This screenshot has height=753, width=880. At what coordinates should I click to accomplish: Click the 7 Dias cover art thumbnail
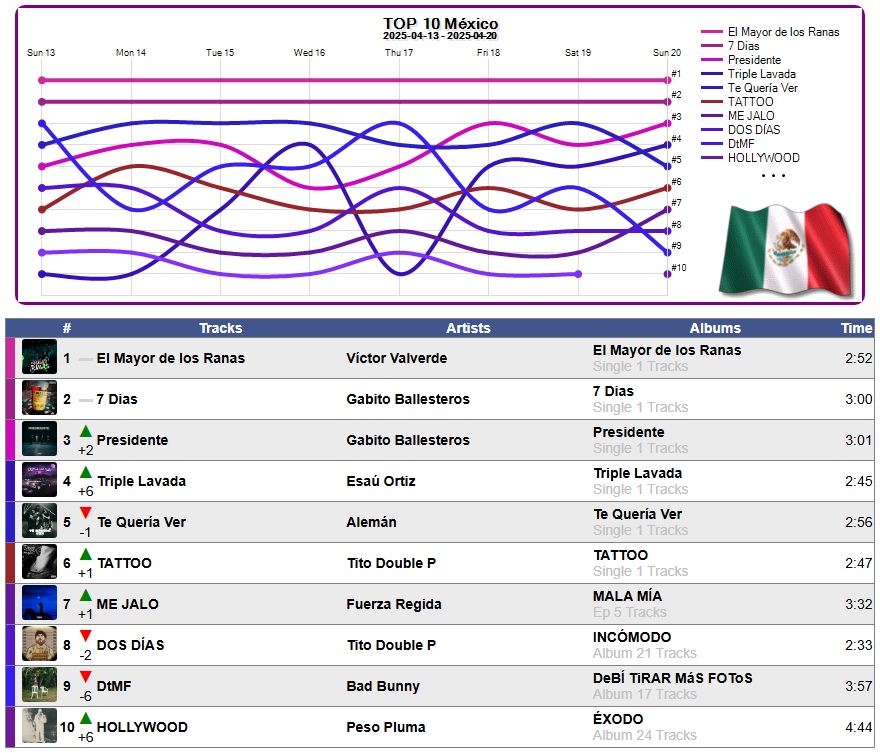pos(39,398)
